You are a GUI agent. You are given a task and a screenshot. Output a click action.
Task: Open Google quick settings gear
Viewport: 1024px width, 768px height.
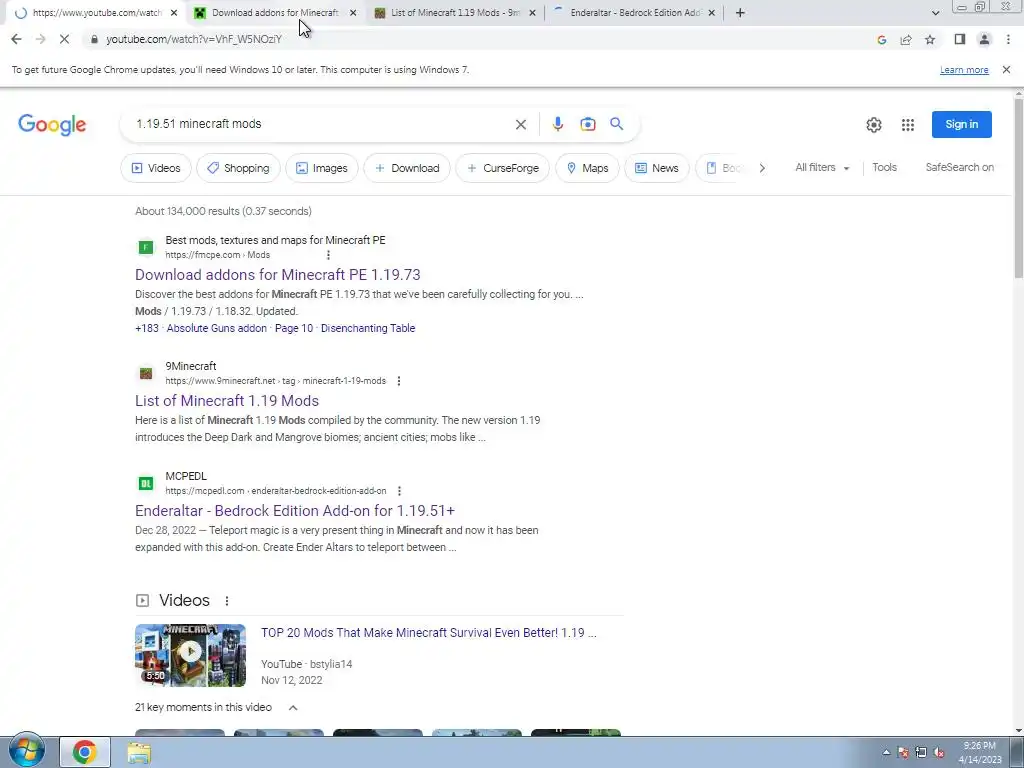point(874,125)
